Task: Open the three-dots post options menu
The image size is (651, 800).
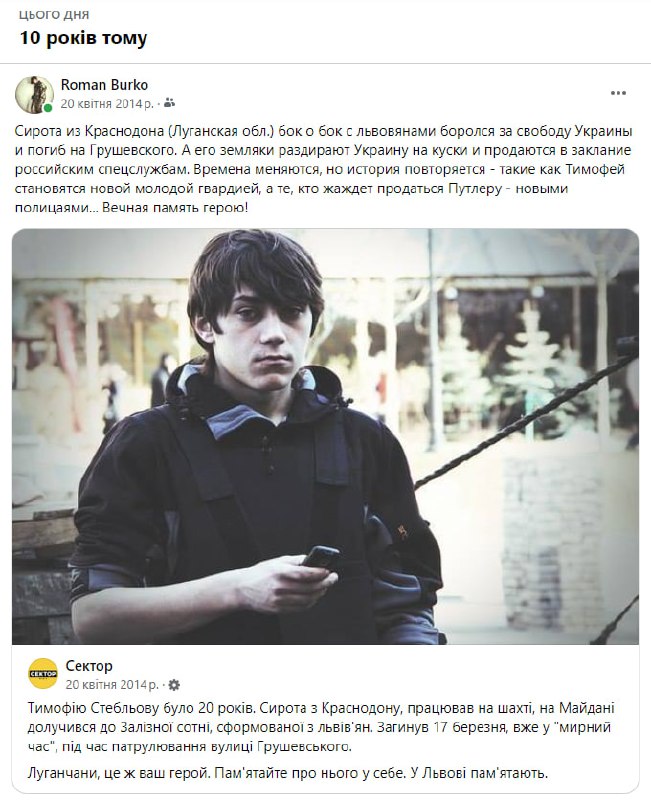Action: [x=618, y=93]
